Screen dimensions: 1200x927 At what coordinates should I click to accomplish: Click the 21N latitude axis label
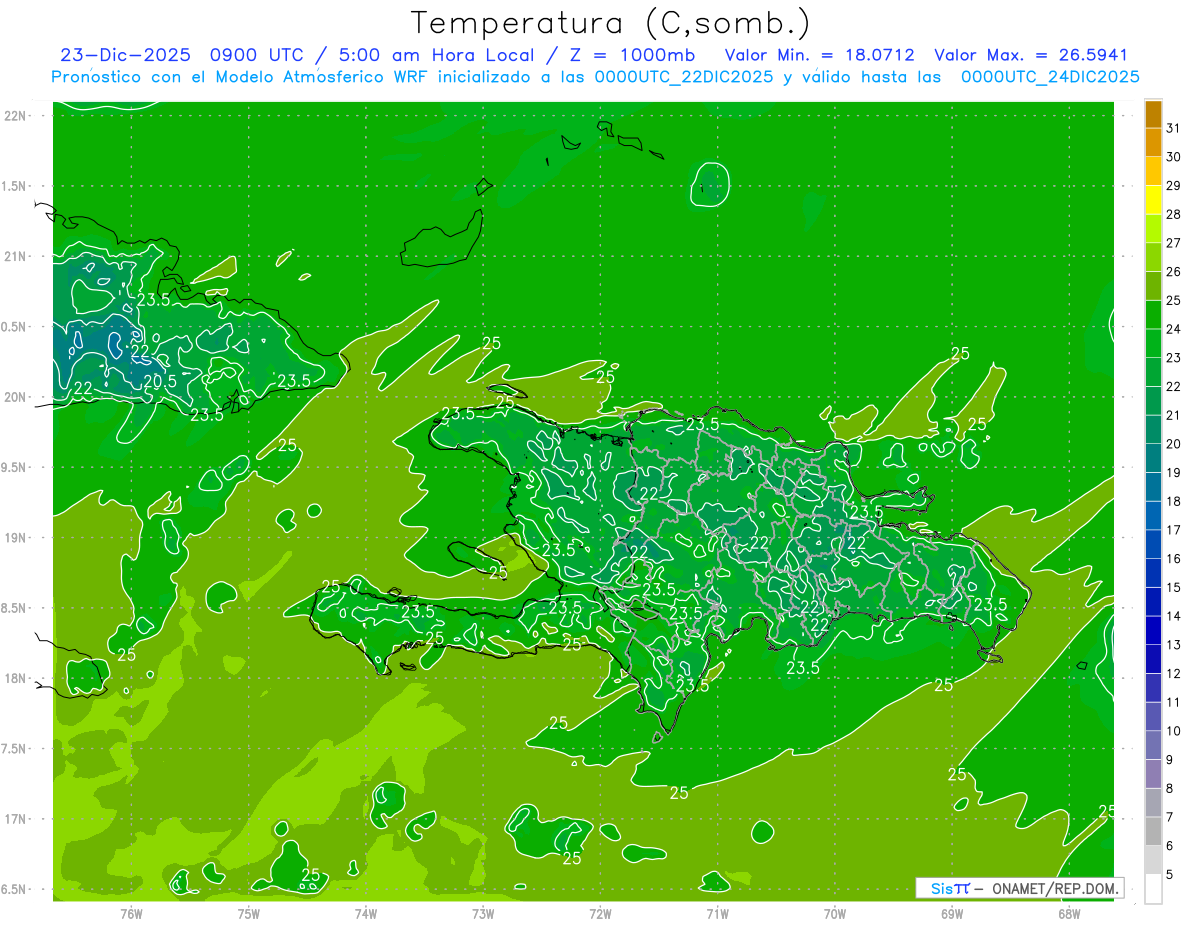[x=16, y=257]
